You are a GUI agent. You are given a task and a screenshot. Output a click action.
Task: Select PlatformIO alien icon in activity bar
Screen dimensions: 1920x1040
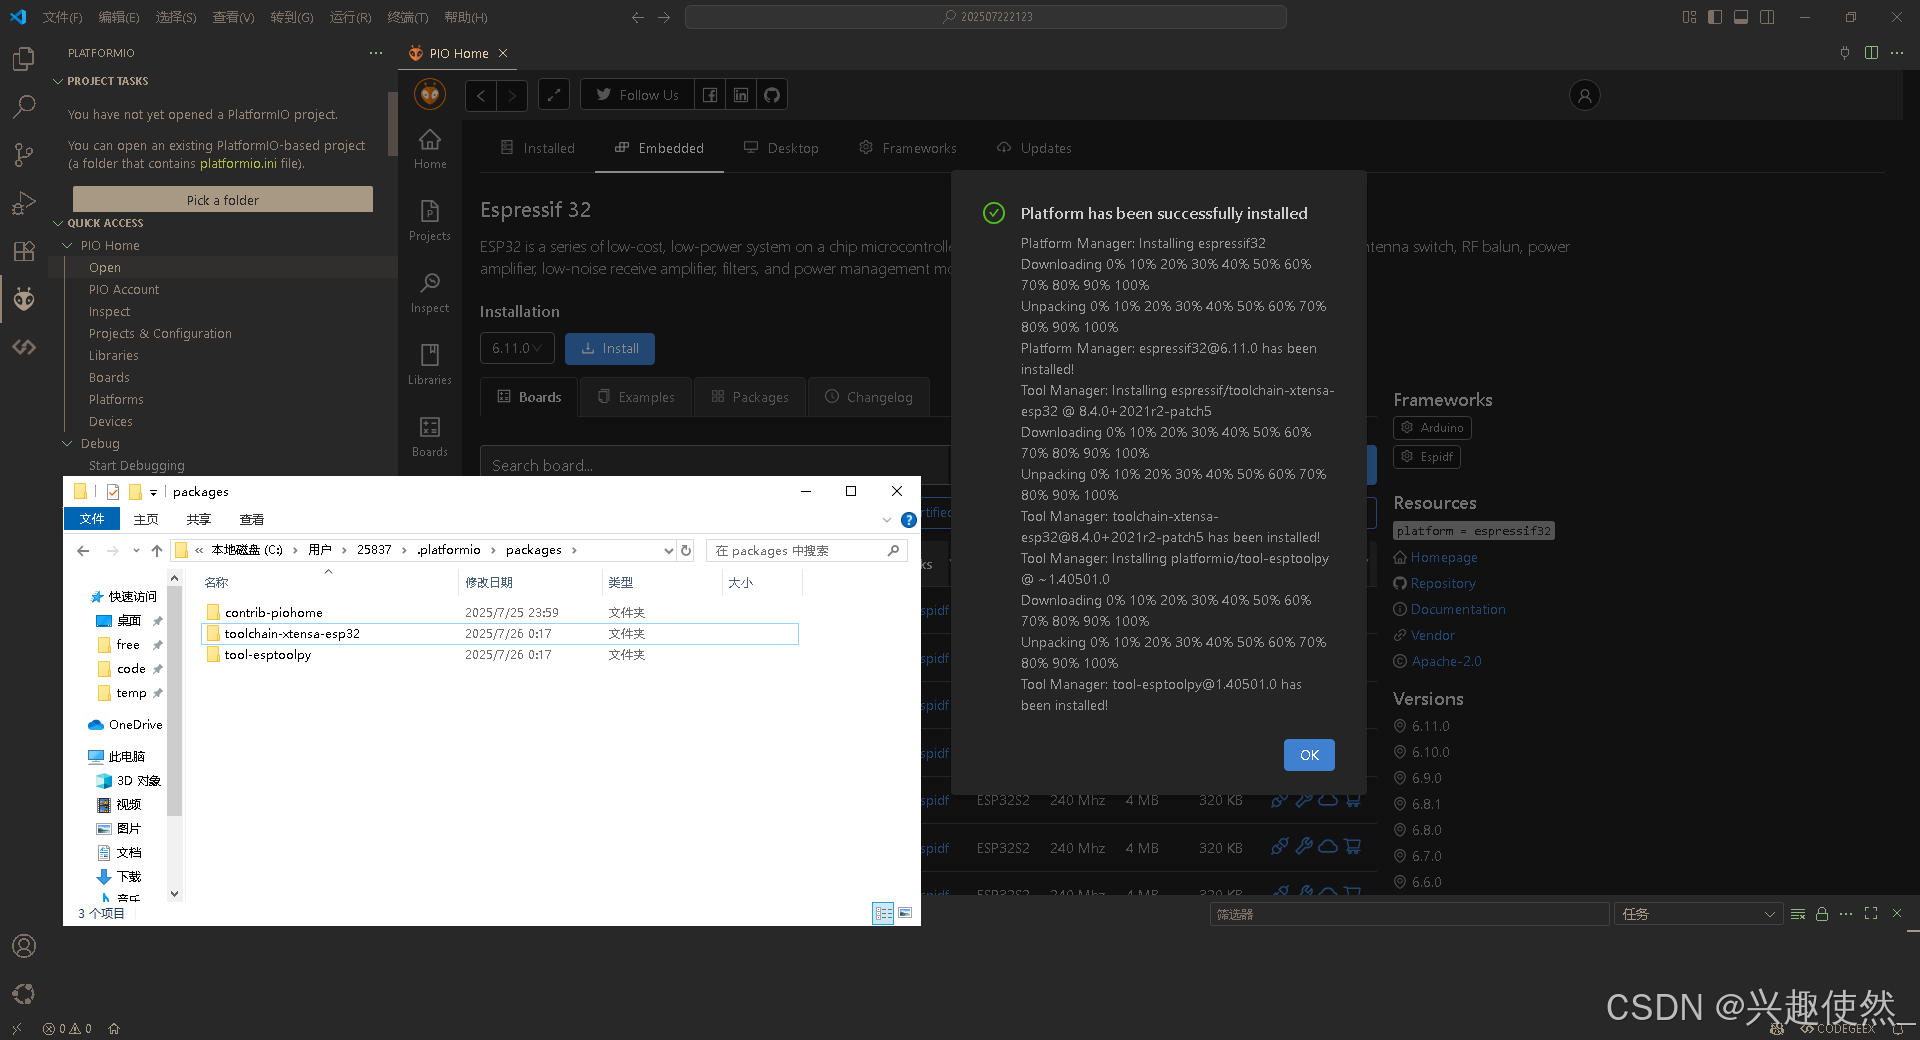click(x=24, y=299)
